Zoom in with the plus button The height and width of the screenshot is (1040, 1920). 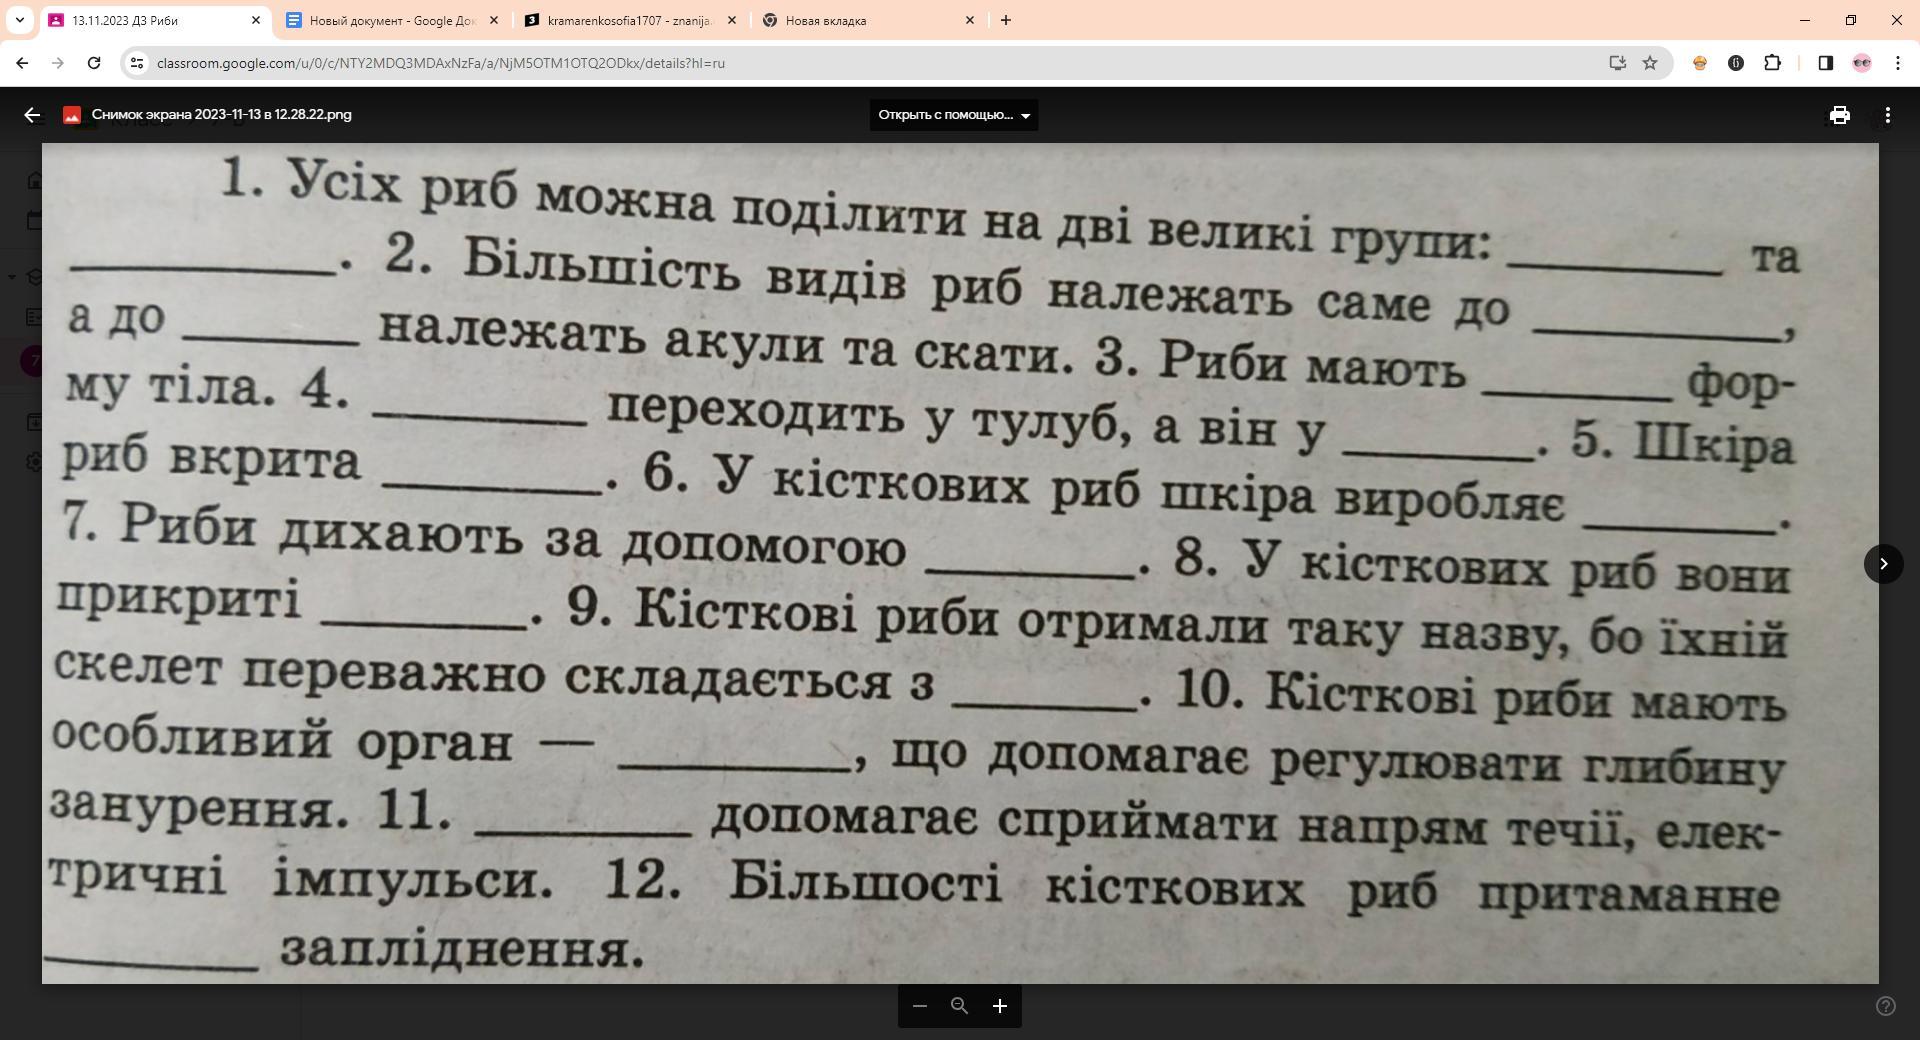point(999,1006)
